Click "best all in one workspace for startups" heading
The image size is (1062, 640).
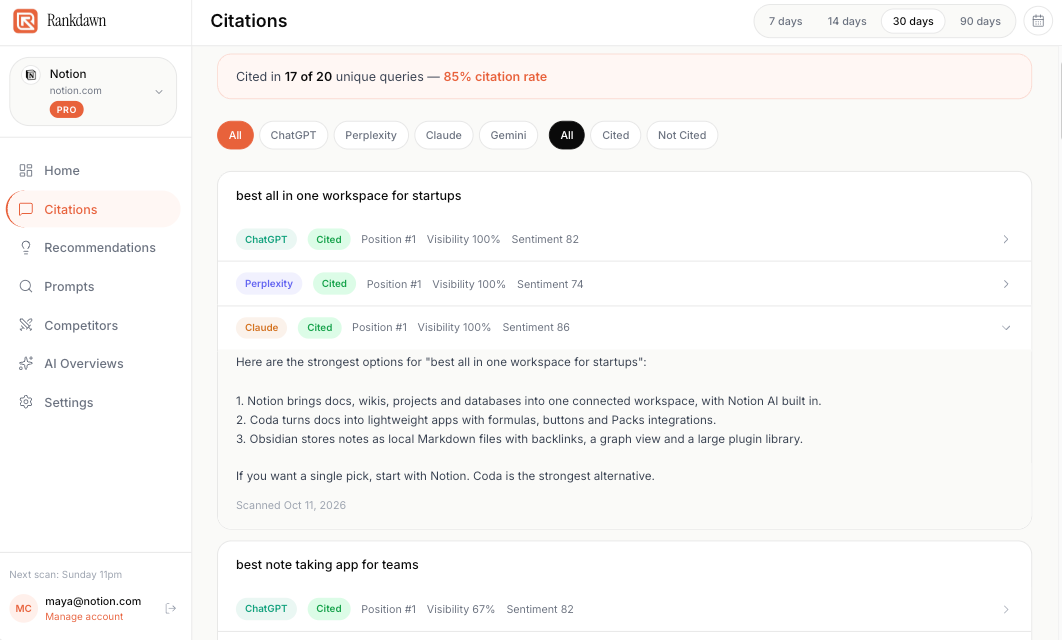(x=348, y=196)
